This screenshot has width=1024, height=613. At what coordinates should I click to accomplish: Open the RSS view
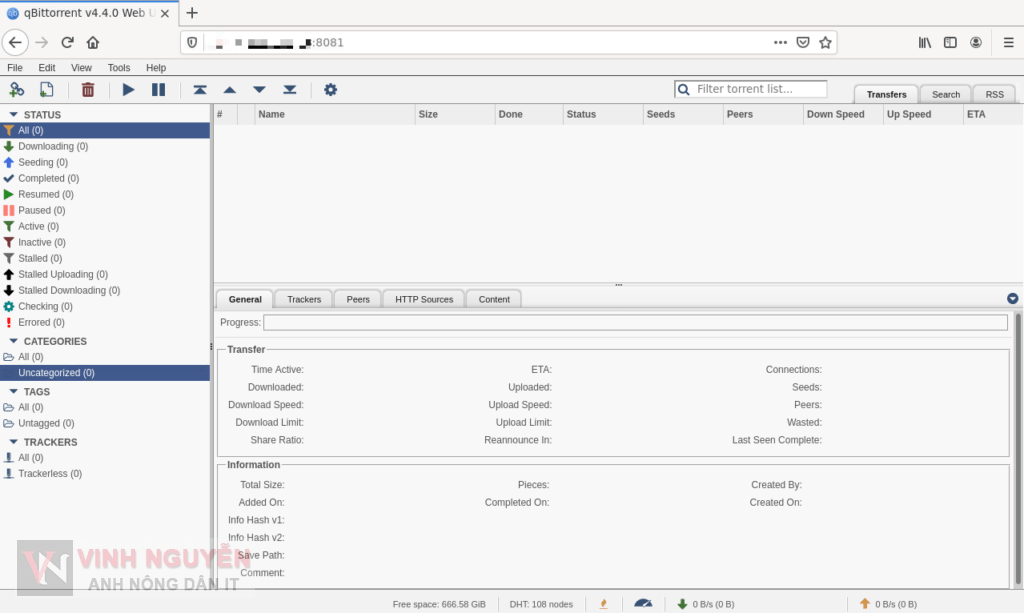click(x=993, y=93)
